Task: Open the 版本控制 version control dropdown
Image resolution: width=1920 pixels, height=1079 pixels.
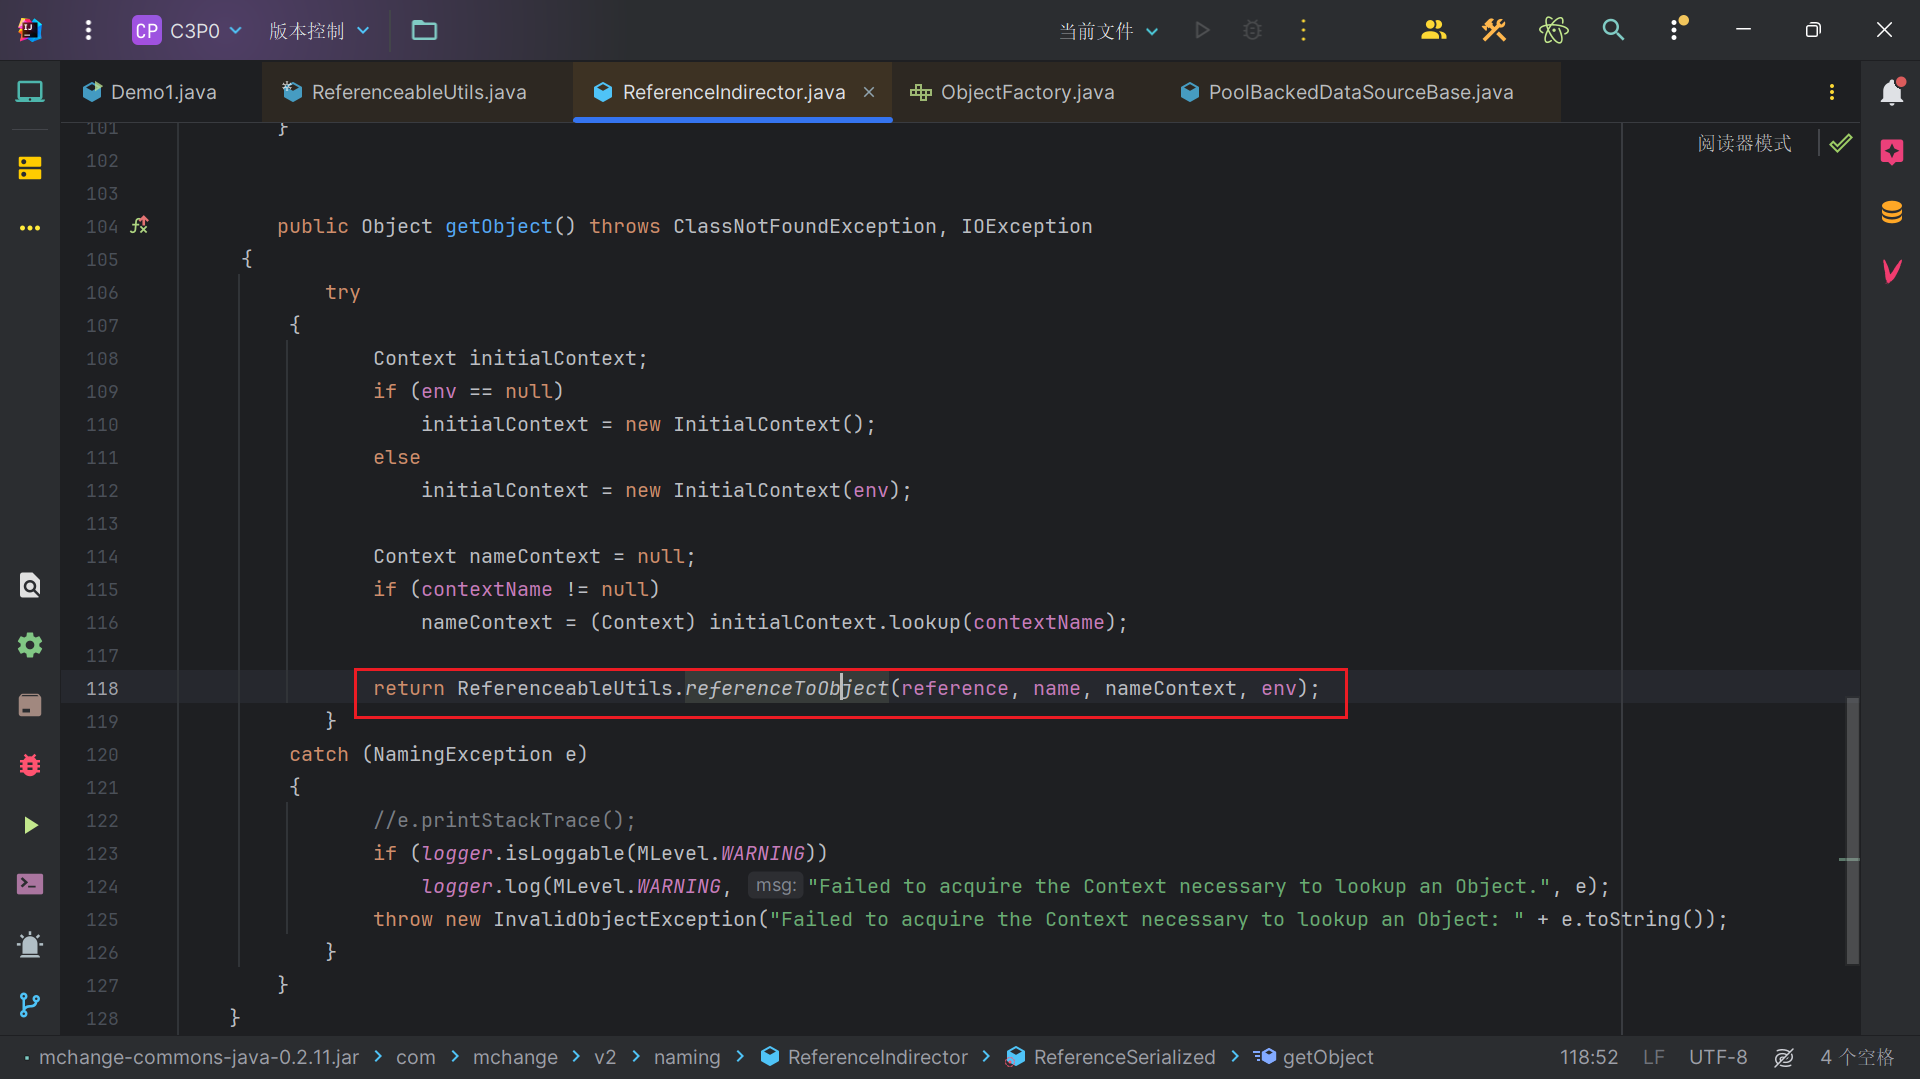Action: point(319,31)
